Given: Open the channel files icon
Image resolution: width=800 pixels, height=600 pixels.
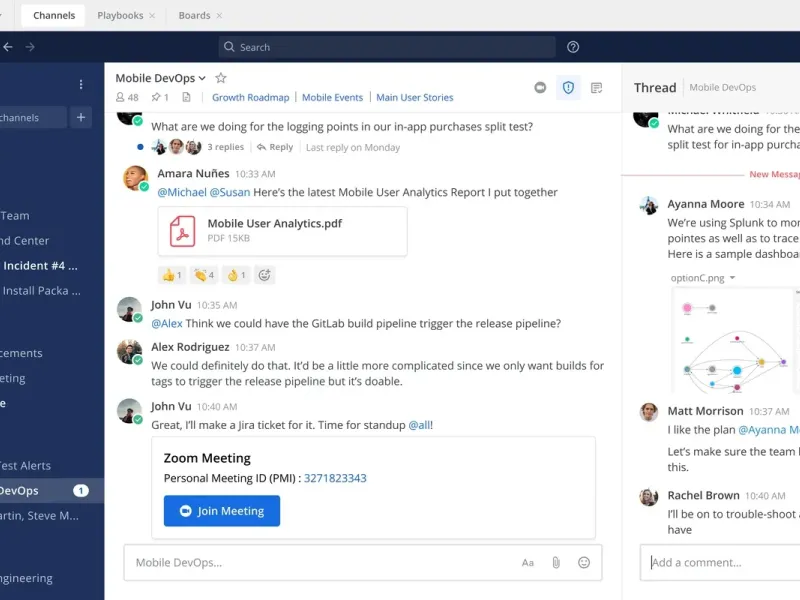Looking at the screenshot, I should (x=186, y=97).
